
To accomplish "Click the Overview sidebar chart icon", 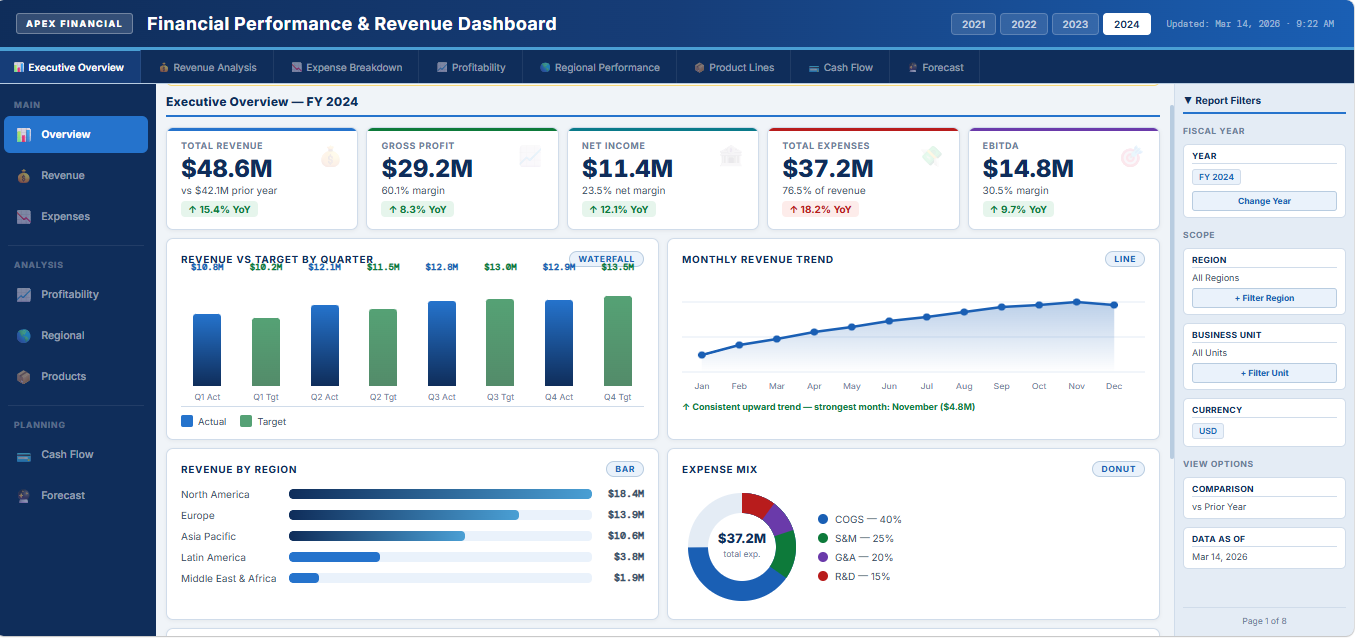I will pyautogui.click(x=24, y=135).
